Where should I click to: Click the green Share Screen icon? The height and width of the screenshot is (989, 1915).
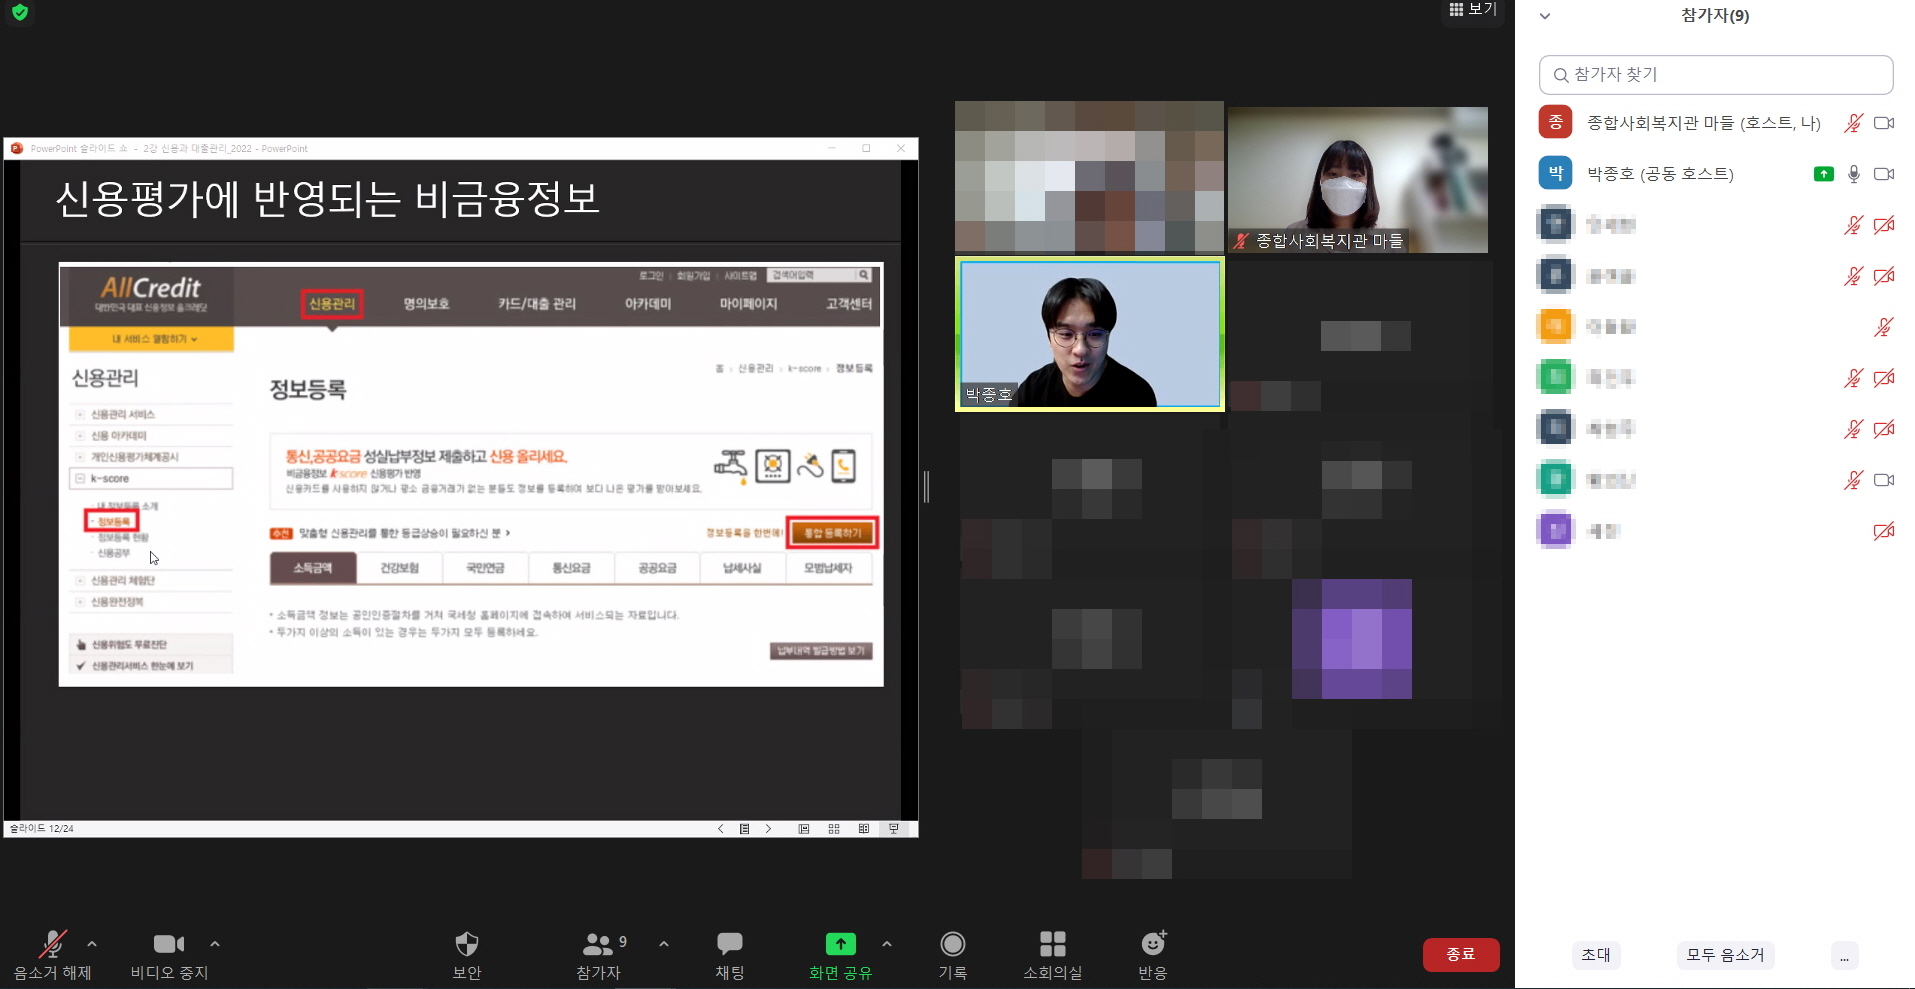(x=840, y=944)
